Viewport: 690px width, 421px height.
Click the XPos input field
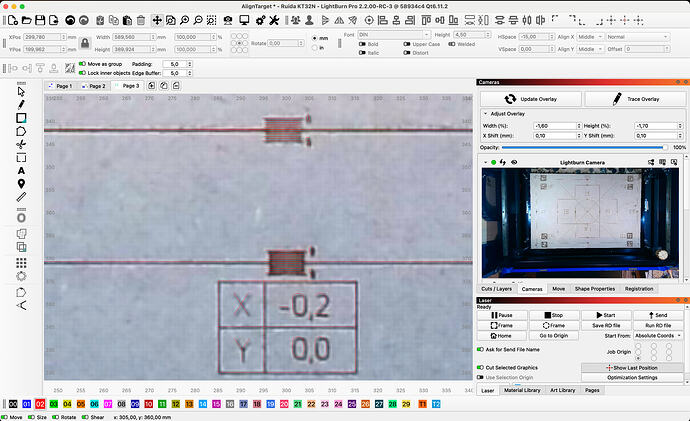(x=44, y=37)
